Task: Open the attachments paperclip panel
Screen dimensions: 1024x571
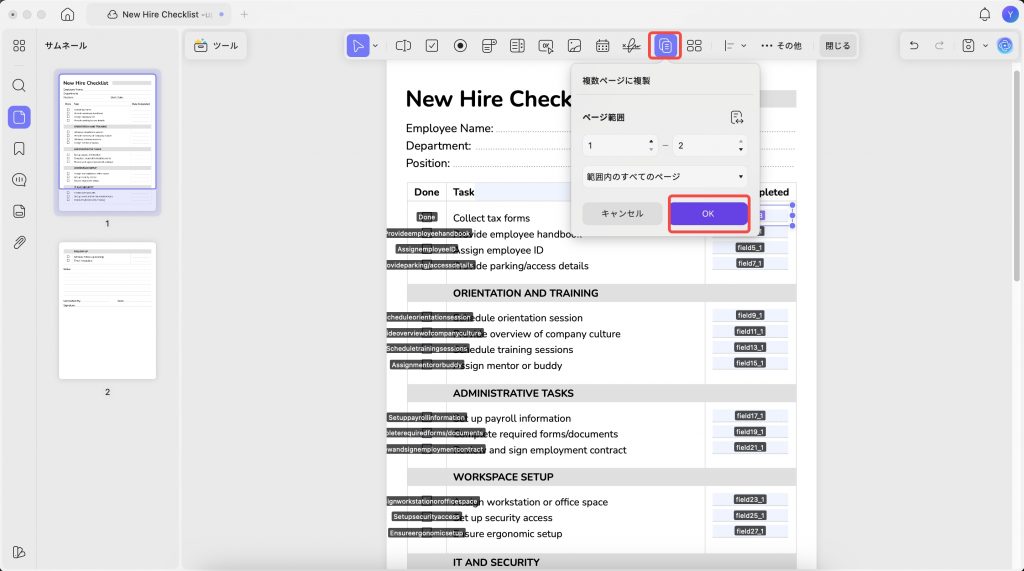Action: [x=19, y=242]
